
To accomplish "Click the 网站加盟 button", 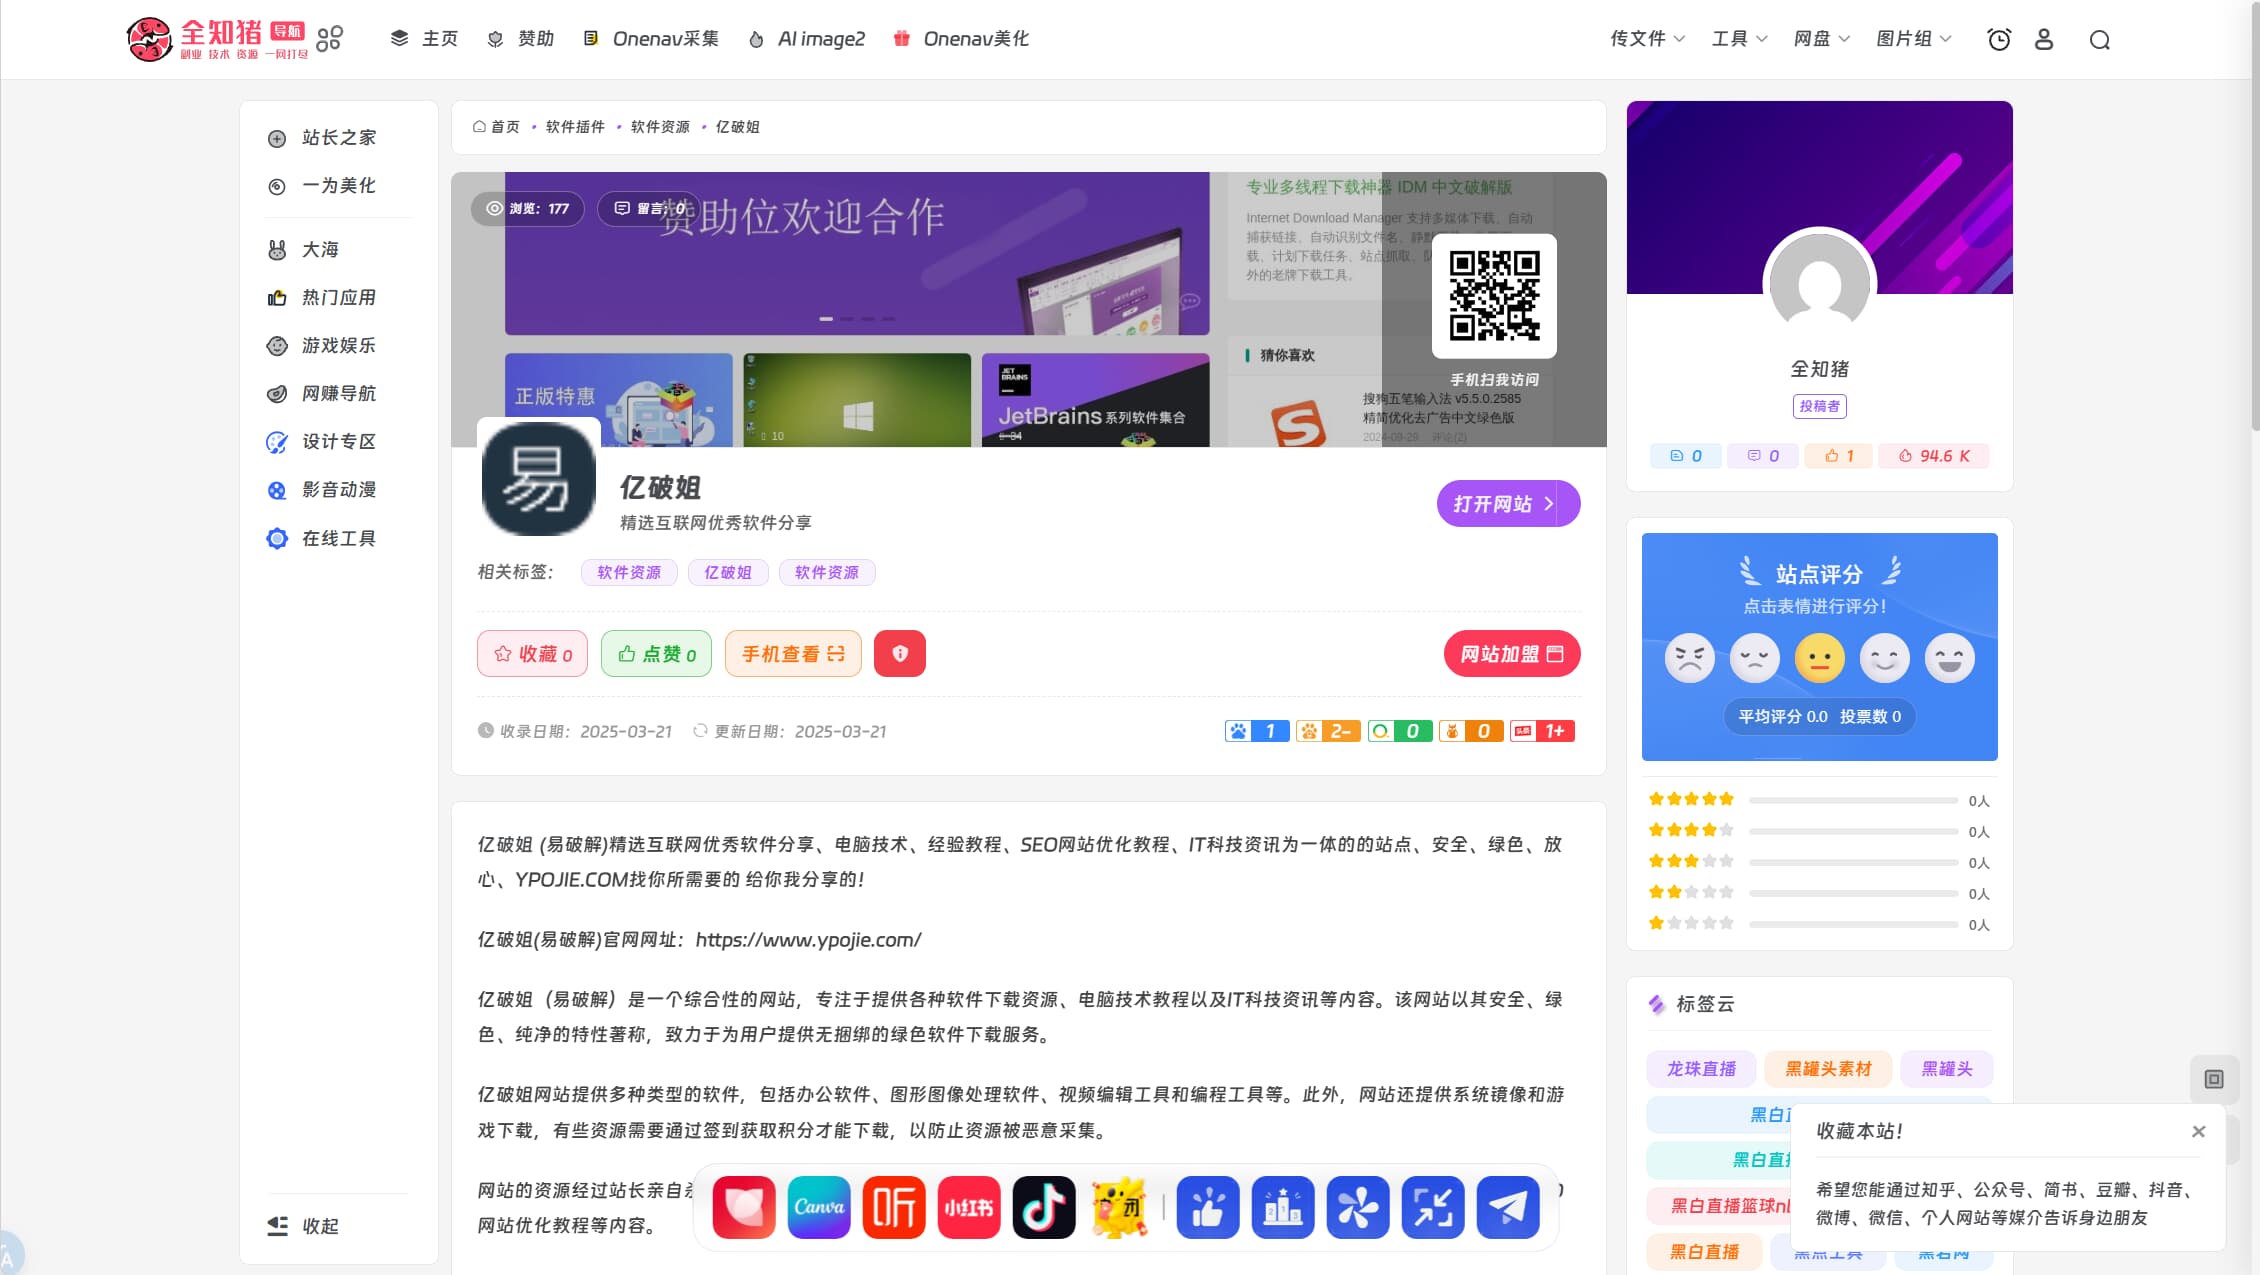I will (1512, 654).
